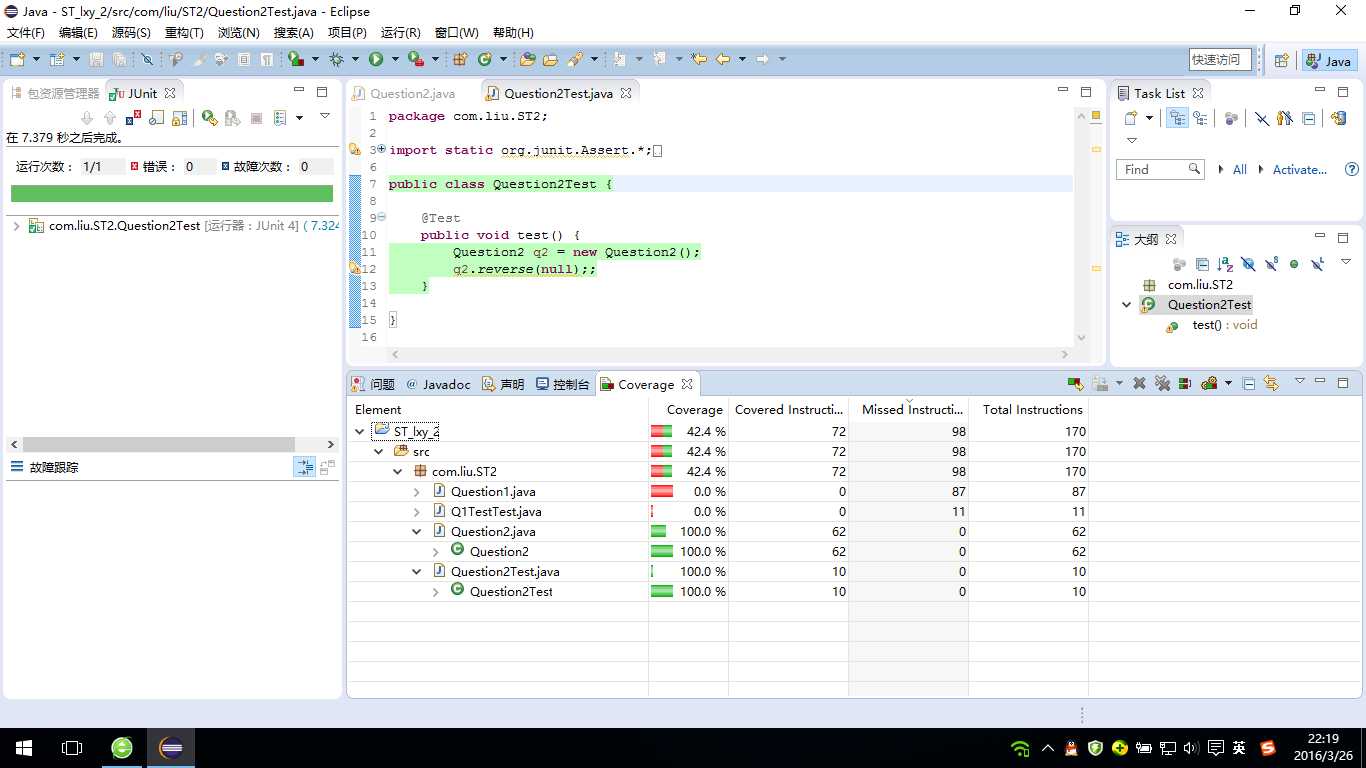Image resolution: width=1366 pixels, height=768 pixels.
Task: Click the New file wizard toolbar icon
Action: (18, 59)
